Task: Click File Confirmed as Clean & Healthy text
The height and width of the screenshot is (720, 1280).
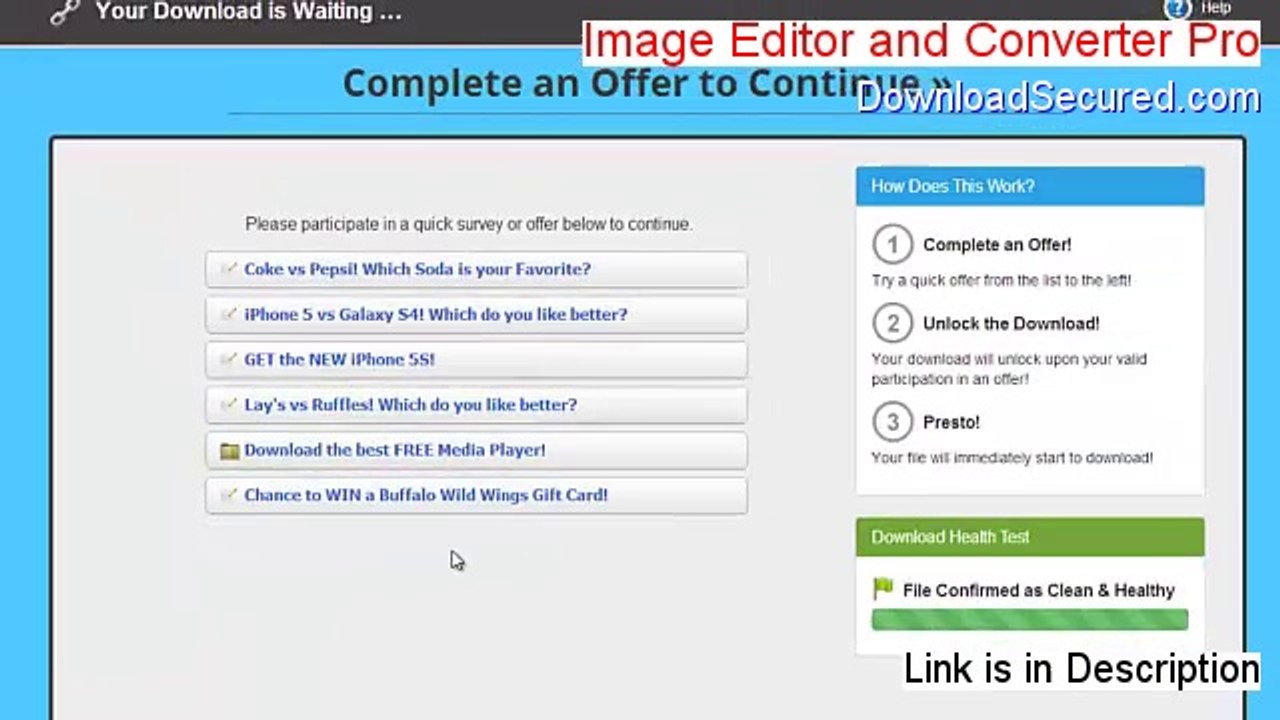Action: (1038, 591)
